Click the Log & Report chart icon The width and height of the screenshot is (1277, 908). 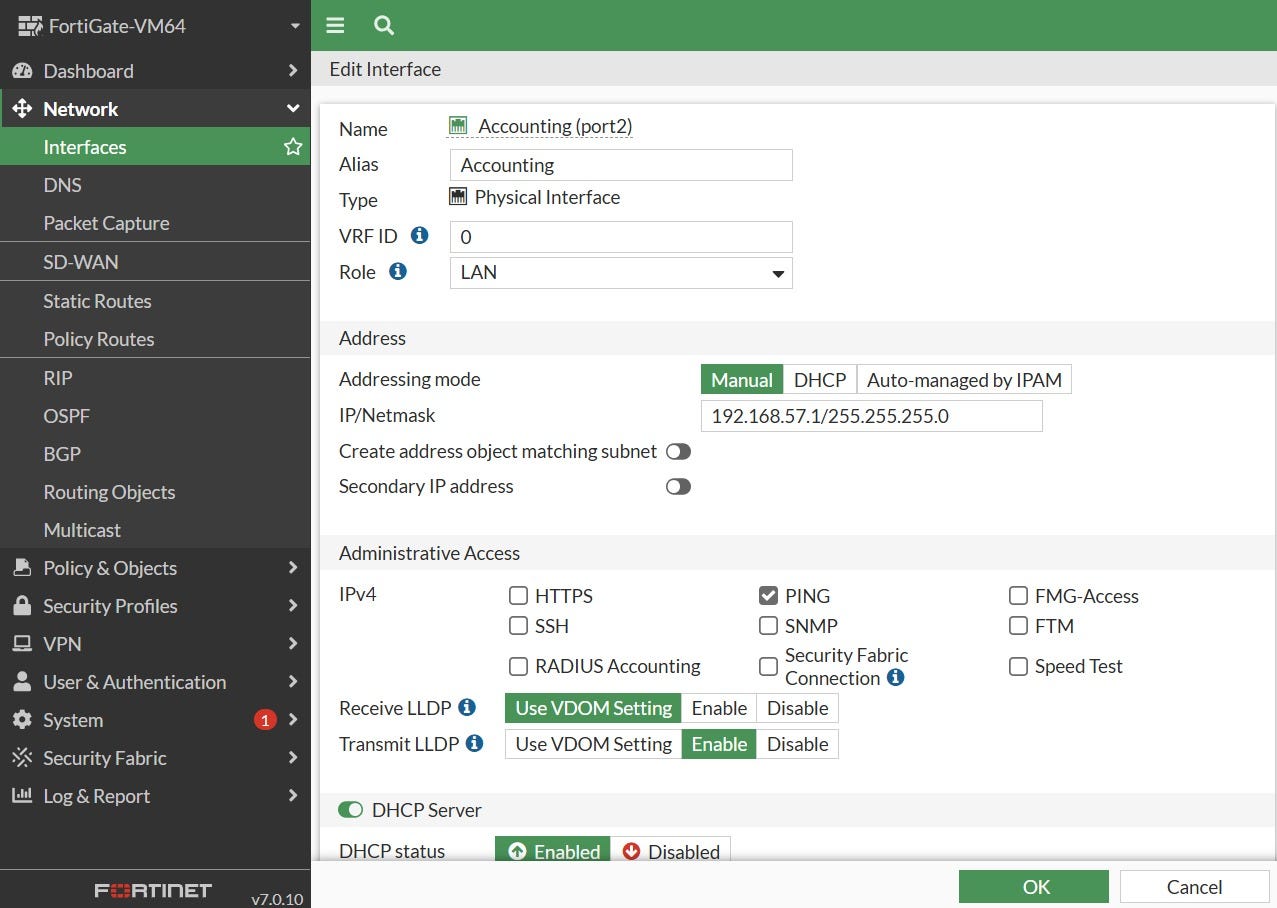point(22,796)
